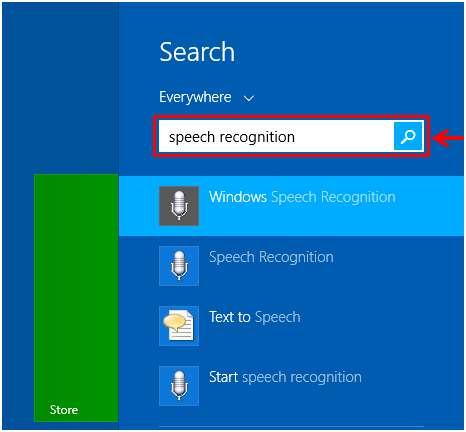This screenshot has height=432, width=466.
Task: Click the Search pane heading
Action: pos(197,52)
